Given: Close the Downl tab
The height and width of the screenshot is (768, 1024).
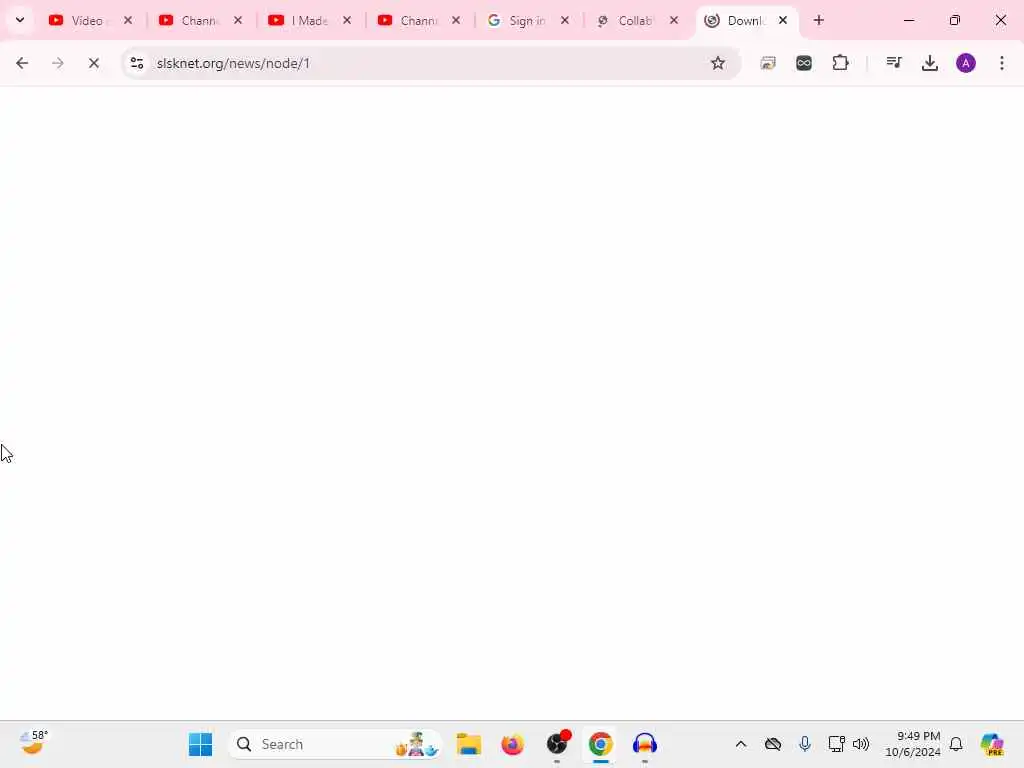Looking at the screenshot, I should click(x=783, y=20).
